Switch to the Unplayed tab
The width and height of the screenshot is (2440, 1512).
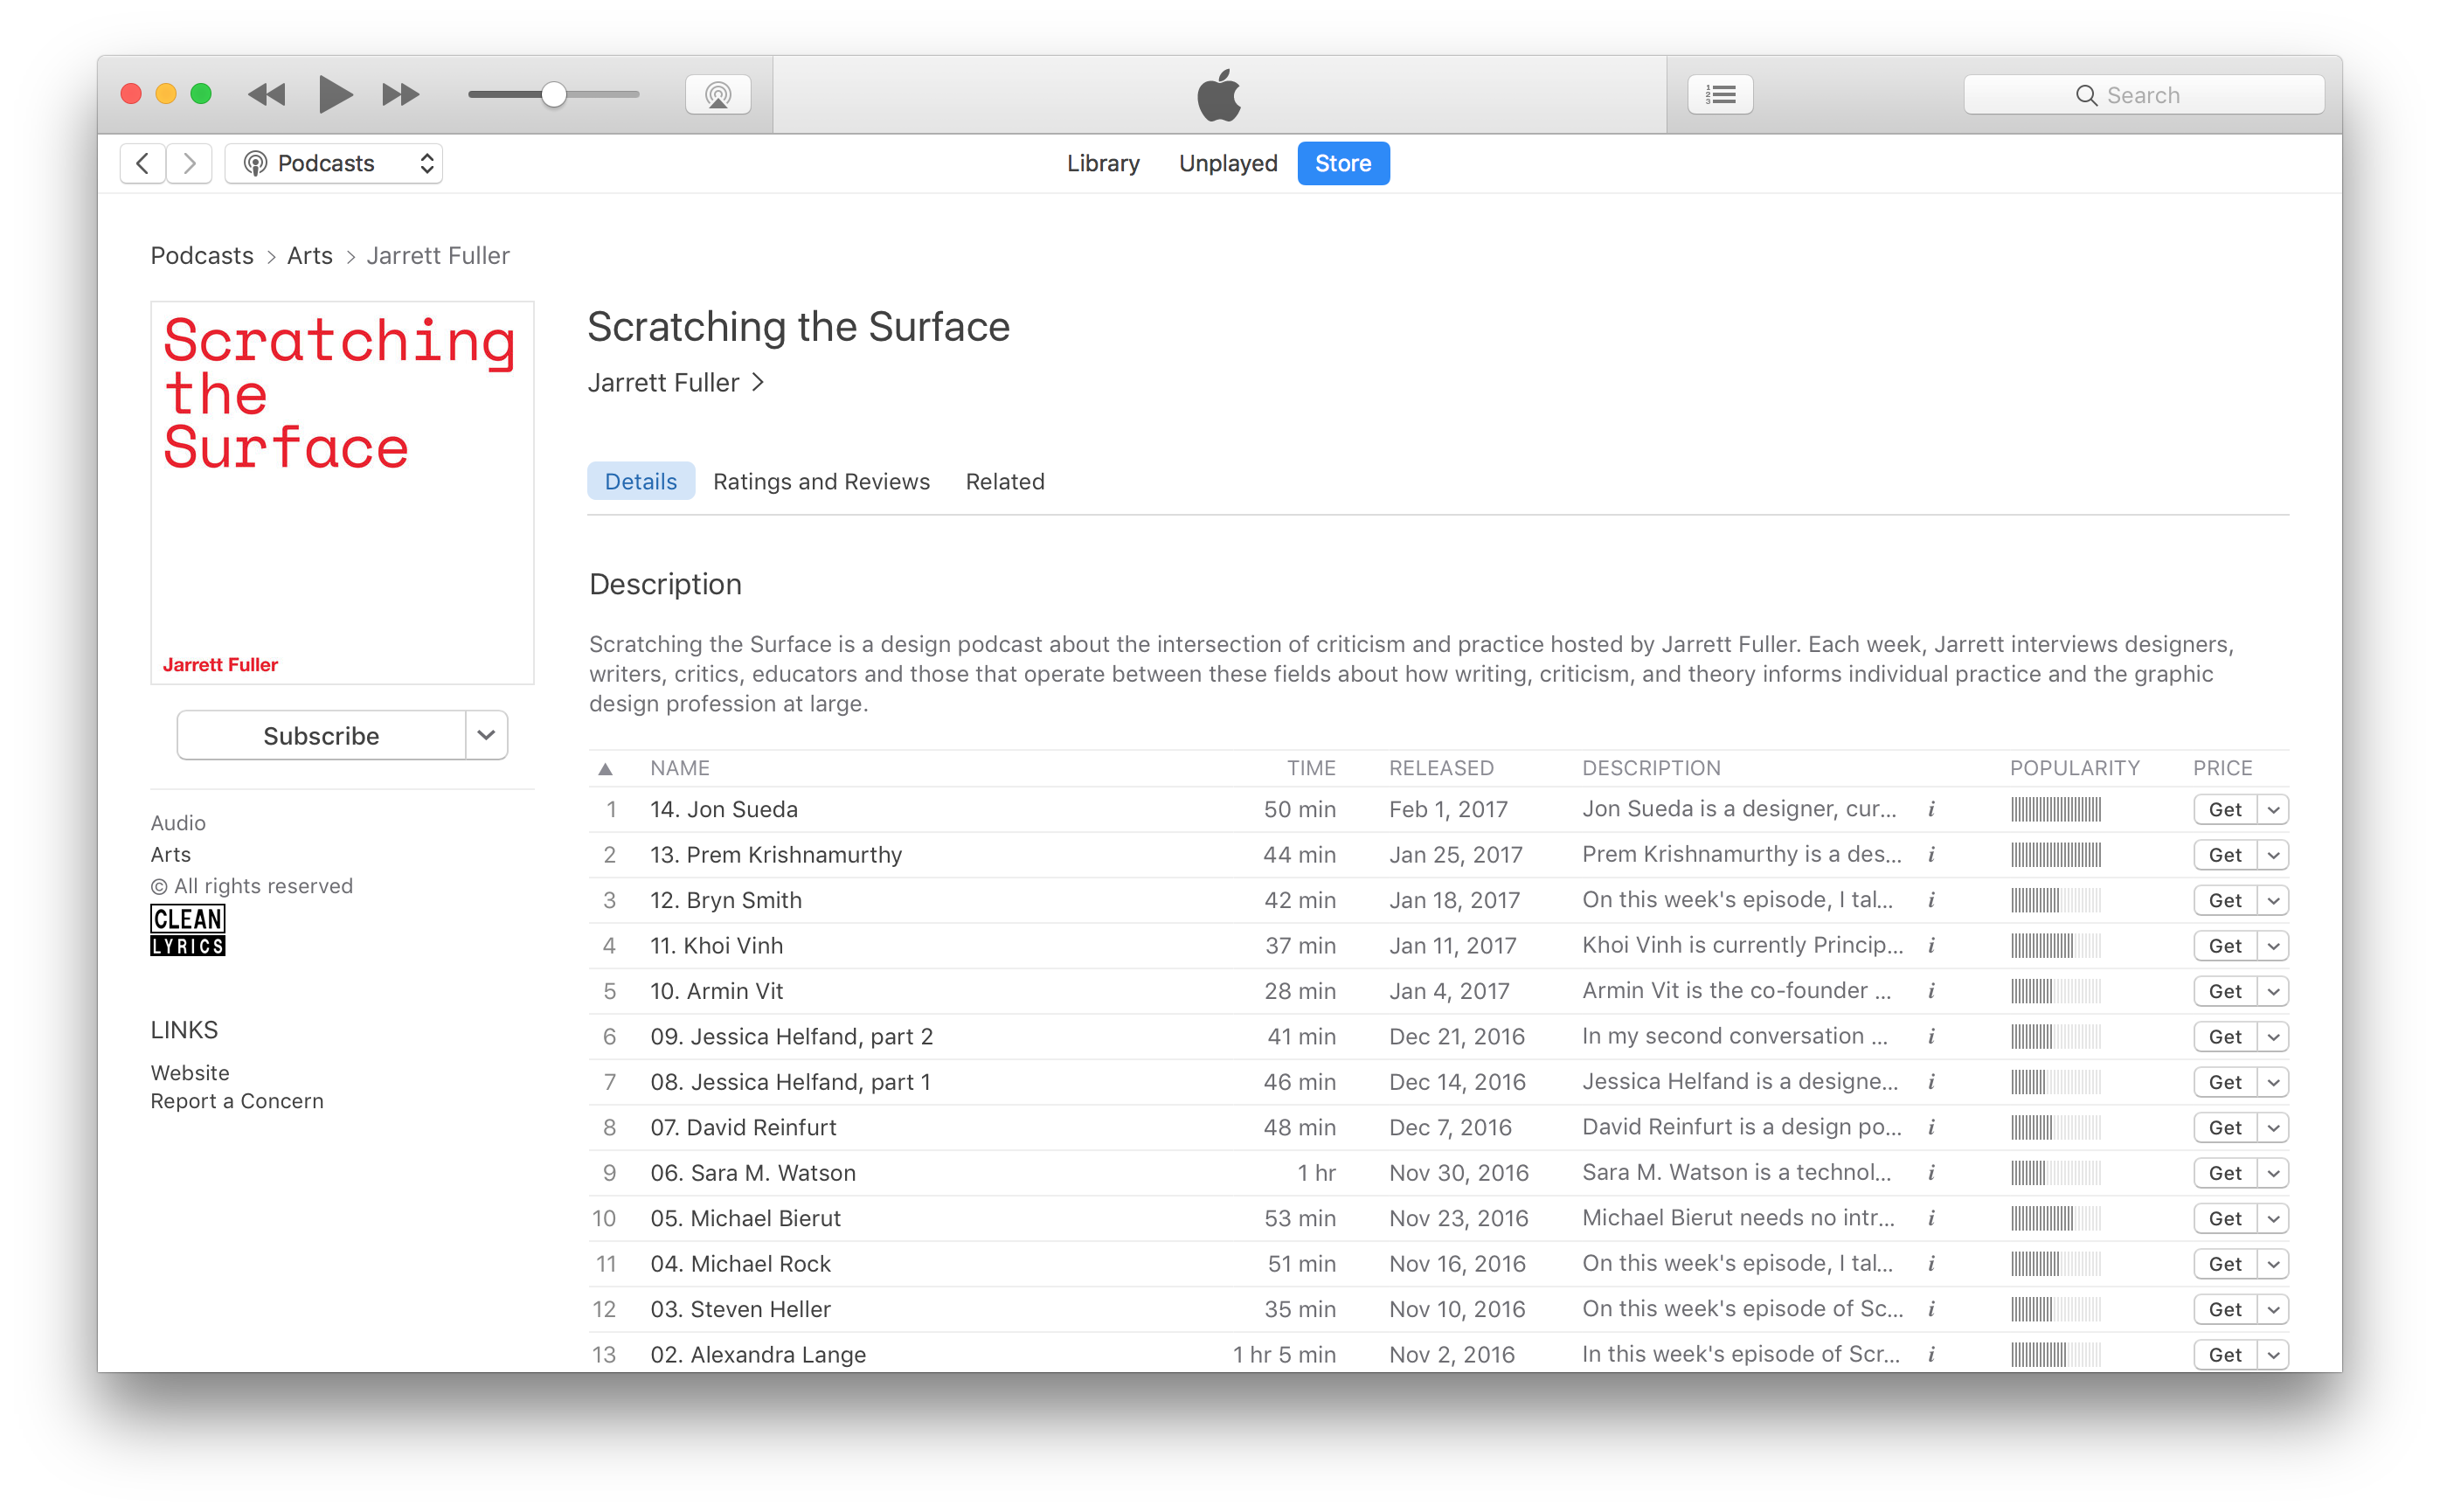pyautogui.click(x=1228, y=163)
